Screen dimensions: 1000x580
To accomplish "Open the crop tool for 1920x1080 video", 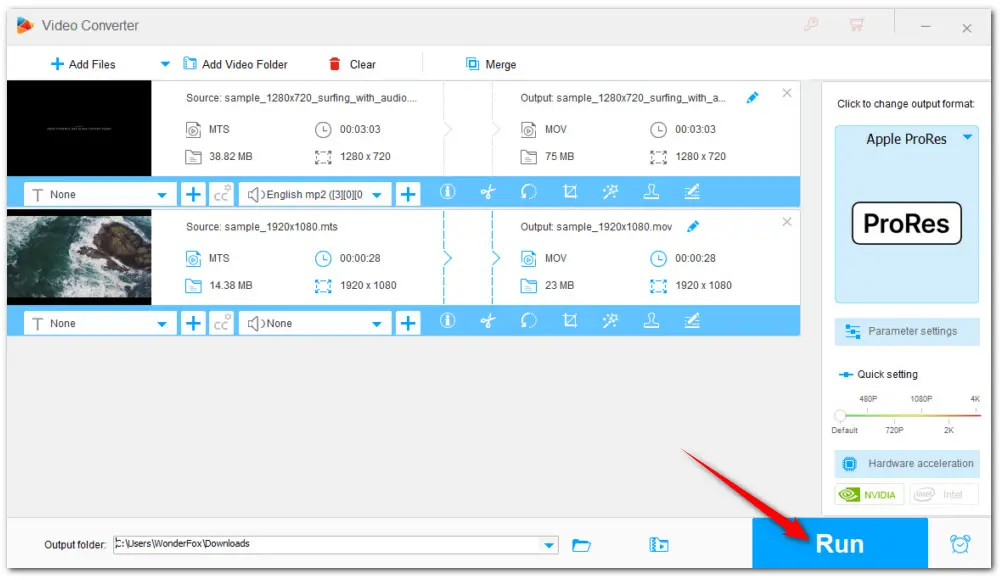I will 570,321.
